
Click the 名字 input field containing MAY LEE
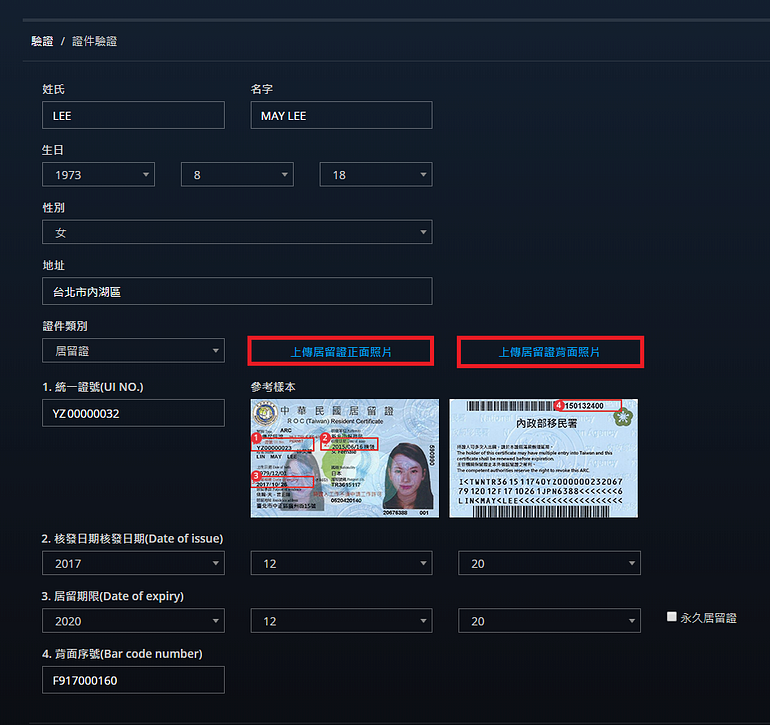(341, 115)
